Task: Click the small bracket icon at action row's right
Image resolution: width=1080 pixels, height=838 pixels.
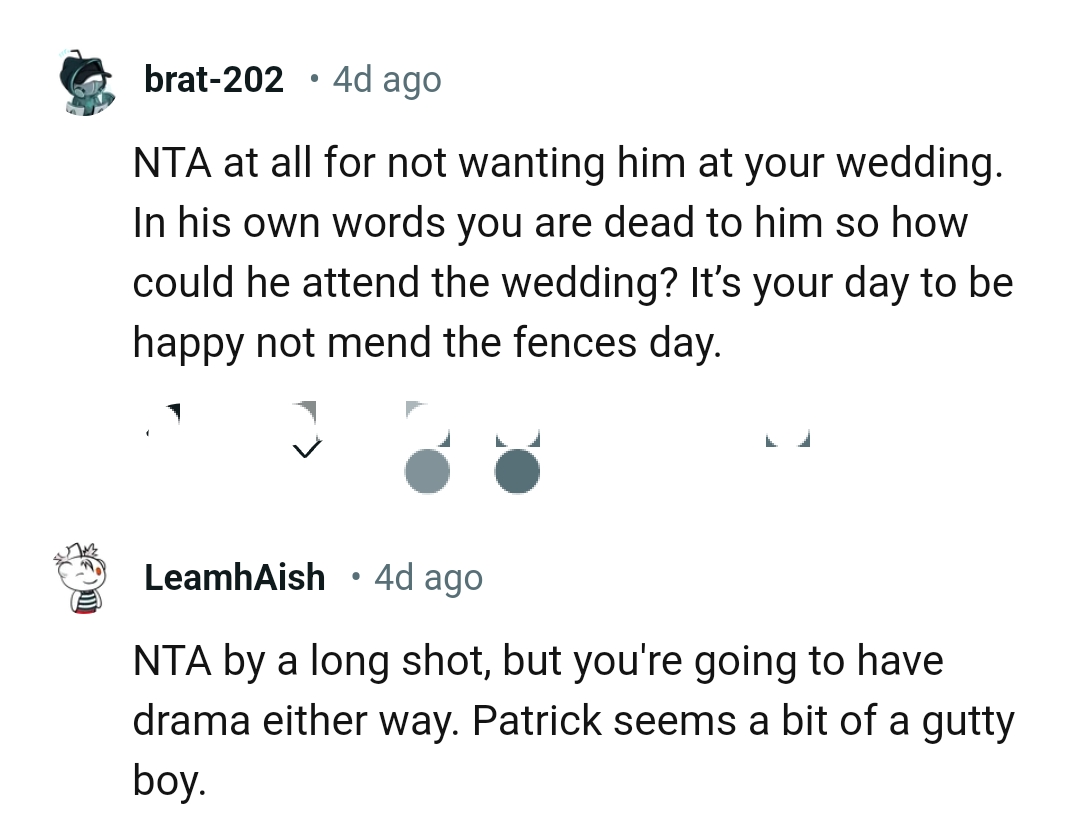Action: pos(786,438)
